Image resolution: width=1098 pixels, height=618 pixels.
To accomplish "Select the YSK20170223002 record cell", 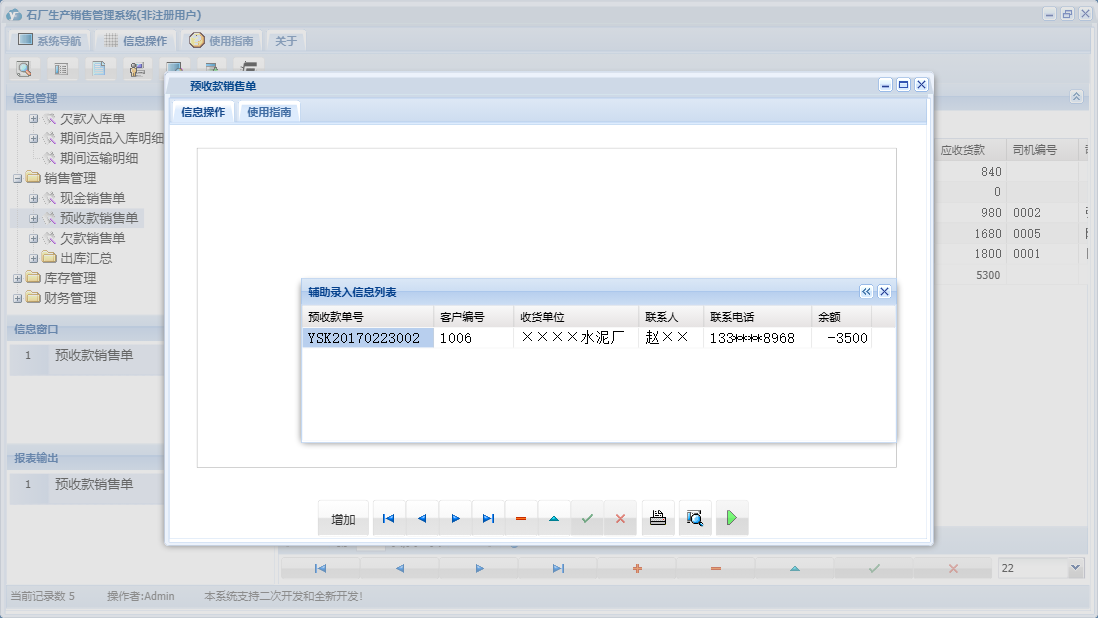I will click(x=368, y=338).
